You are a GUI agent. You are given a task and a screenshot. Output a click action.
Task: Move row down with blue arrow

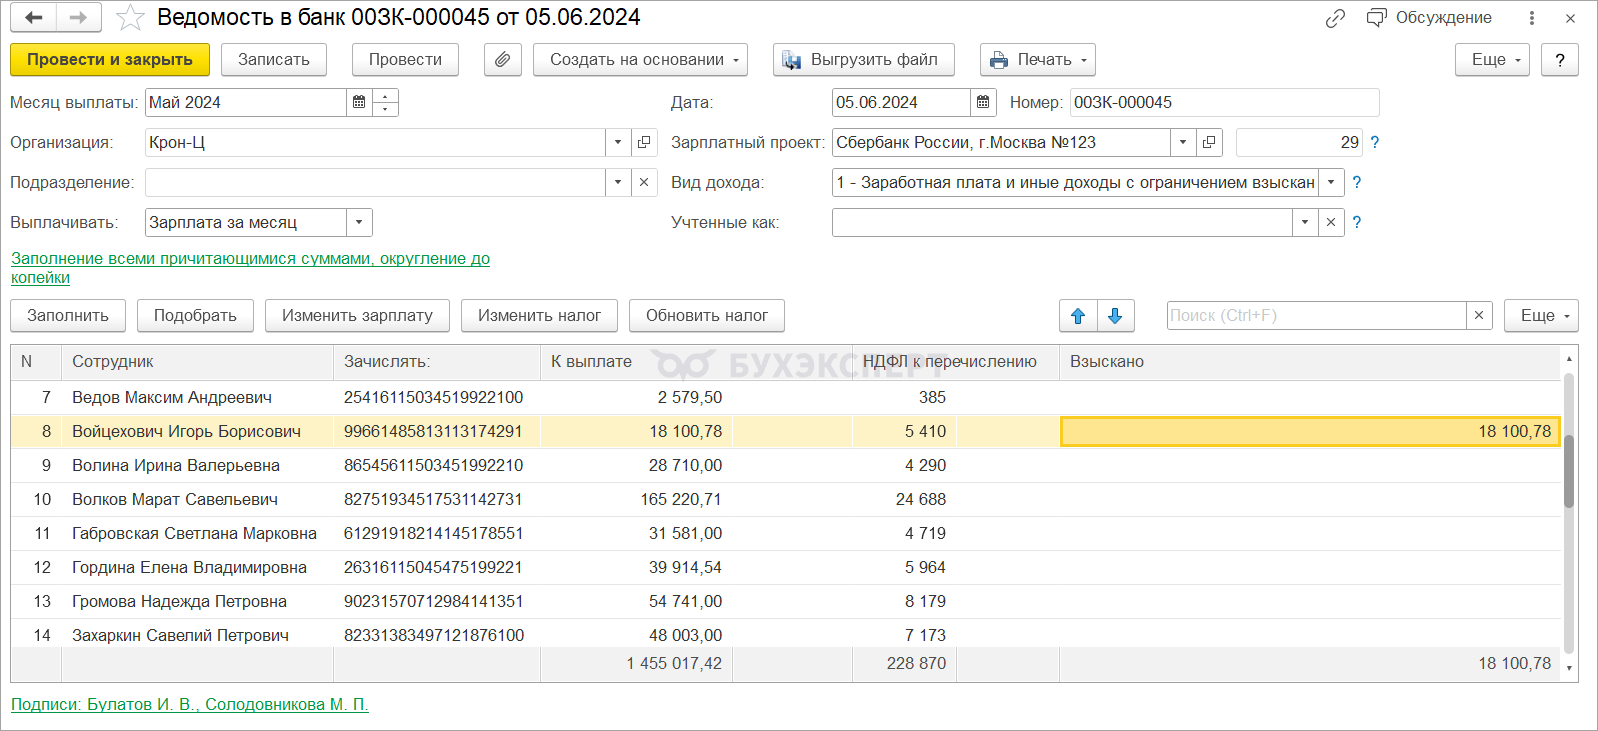coord(1115,316)
